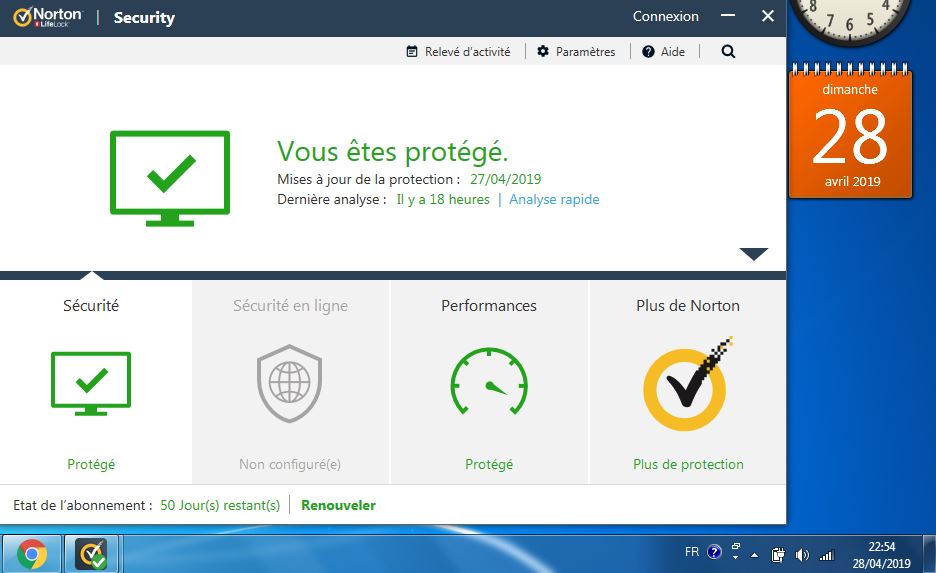Screen dimensions: 936x573
Task: Click Renouveler subscription link
Action: click(x=338, y=505)
